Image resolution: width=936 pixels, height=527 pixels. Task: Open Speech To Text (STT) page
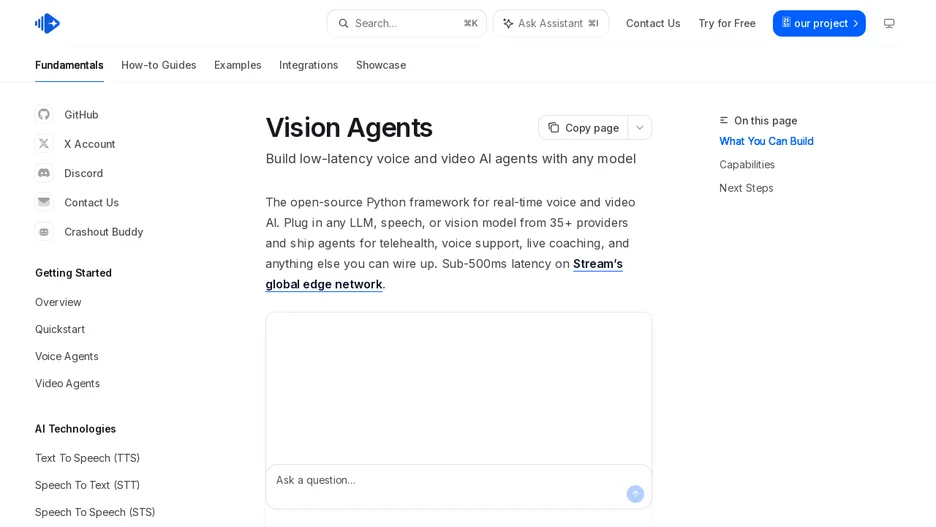(x=87, y=485)
